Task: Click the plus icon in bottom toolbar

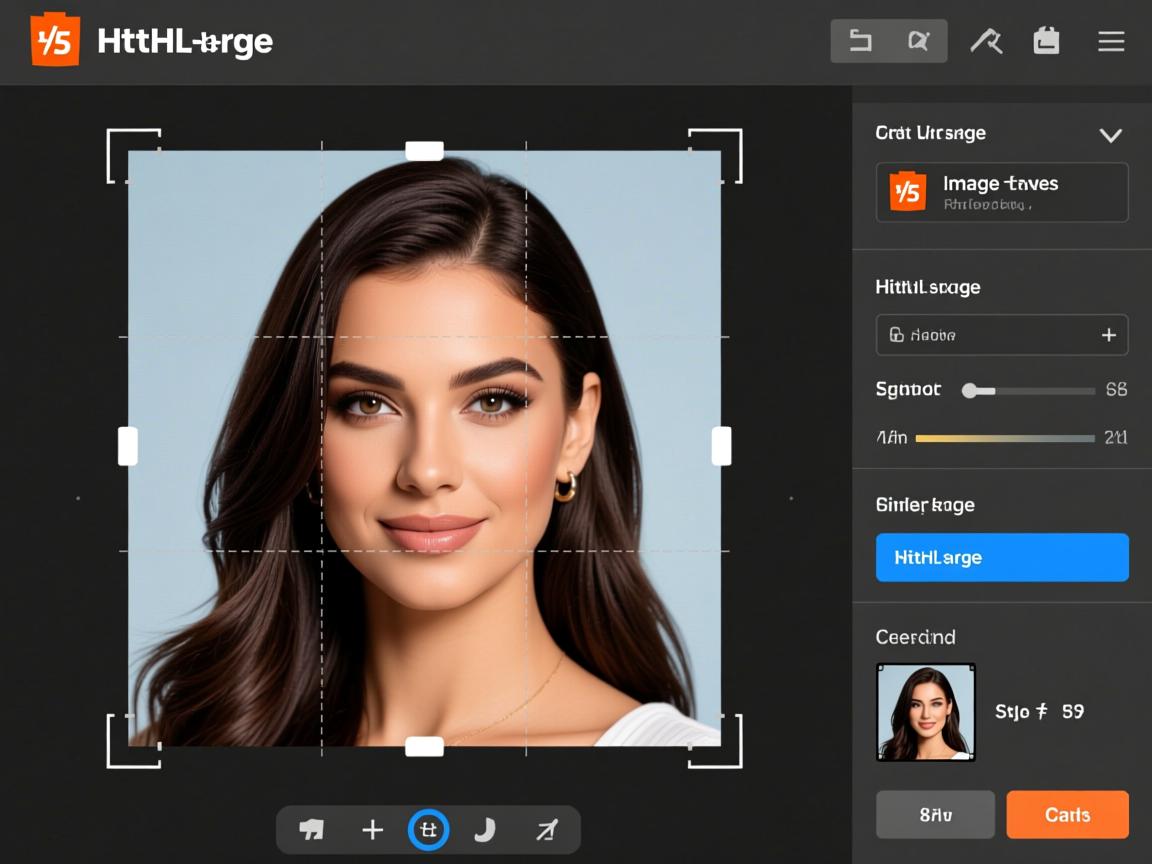Action: [372, 830]
